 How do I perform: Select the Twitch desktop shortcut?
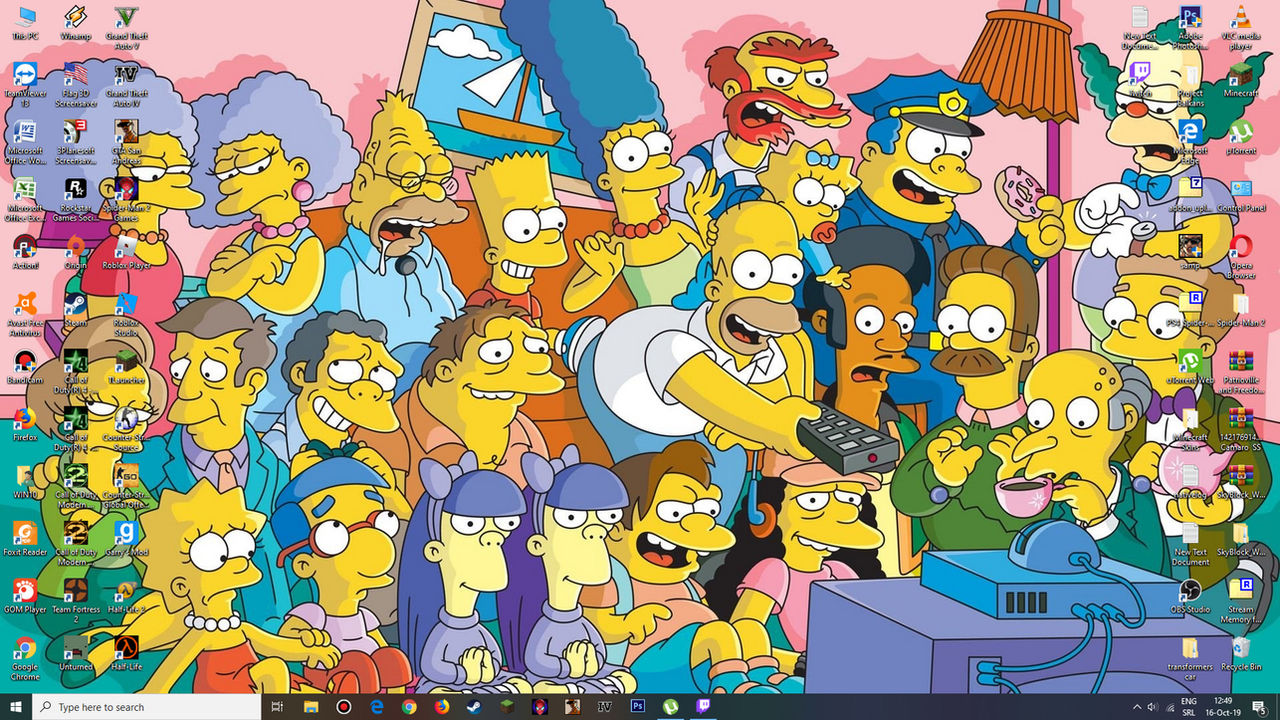1140,80
